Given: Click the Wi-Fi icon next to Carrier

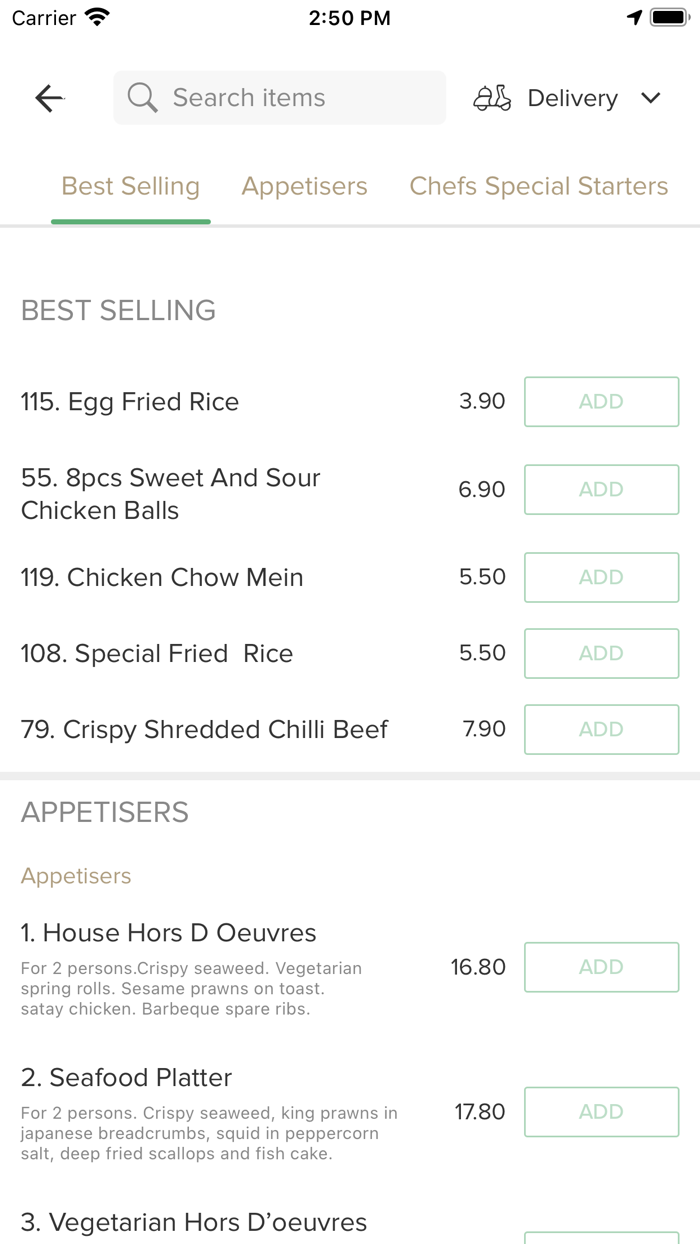Looking at the screenshot, I should 95,16.
